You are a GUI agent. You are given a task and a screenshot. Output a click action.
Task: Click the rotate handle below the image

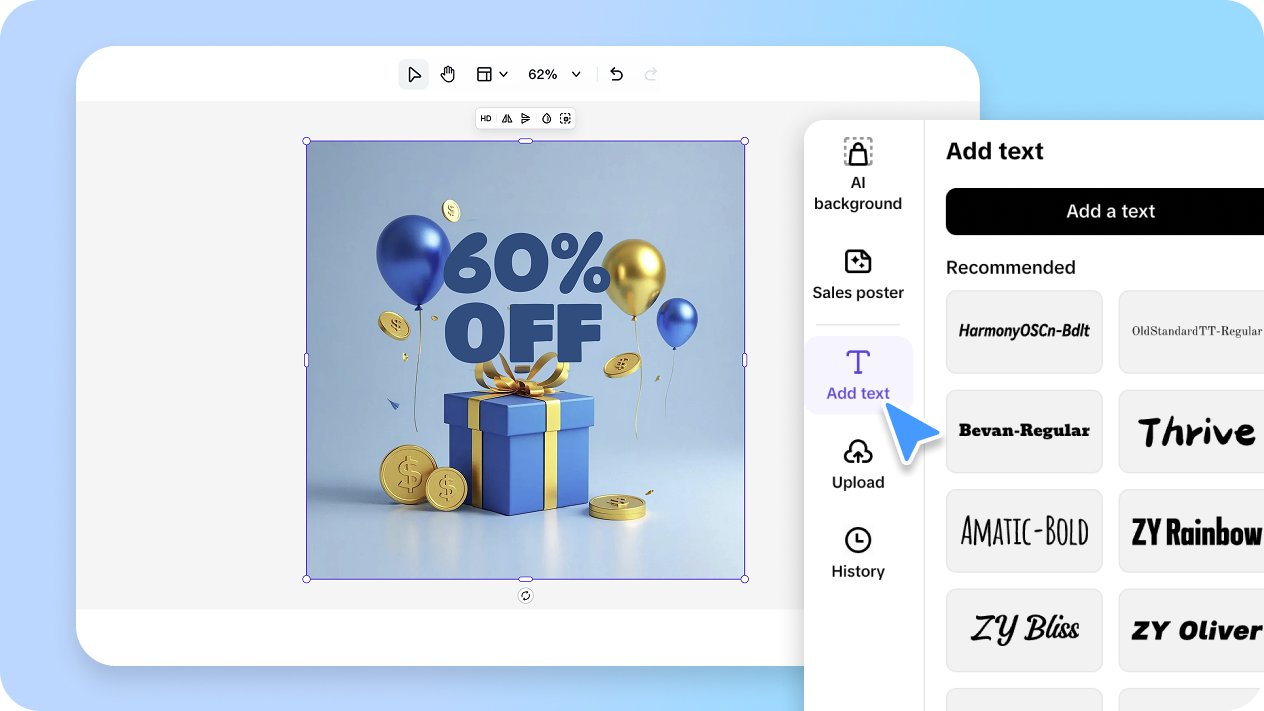[525, 596]
